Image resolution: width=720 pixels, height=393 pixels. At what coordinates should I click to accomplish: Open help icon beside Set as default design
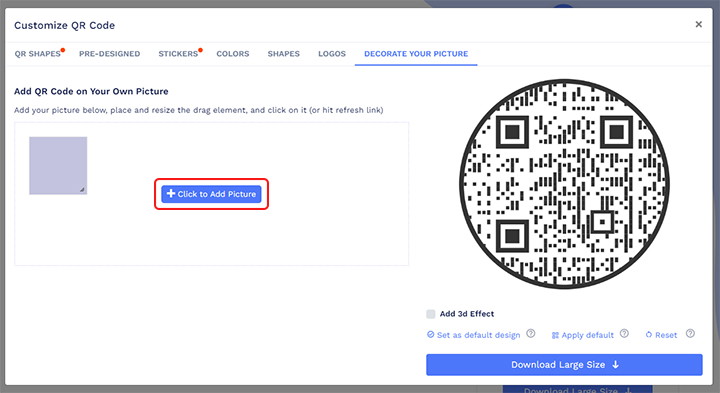(530, 334)
